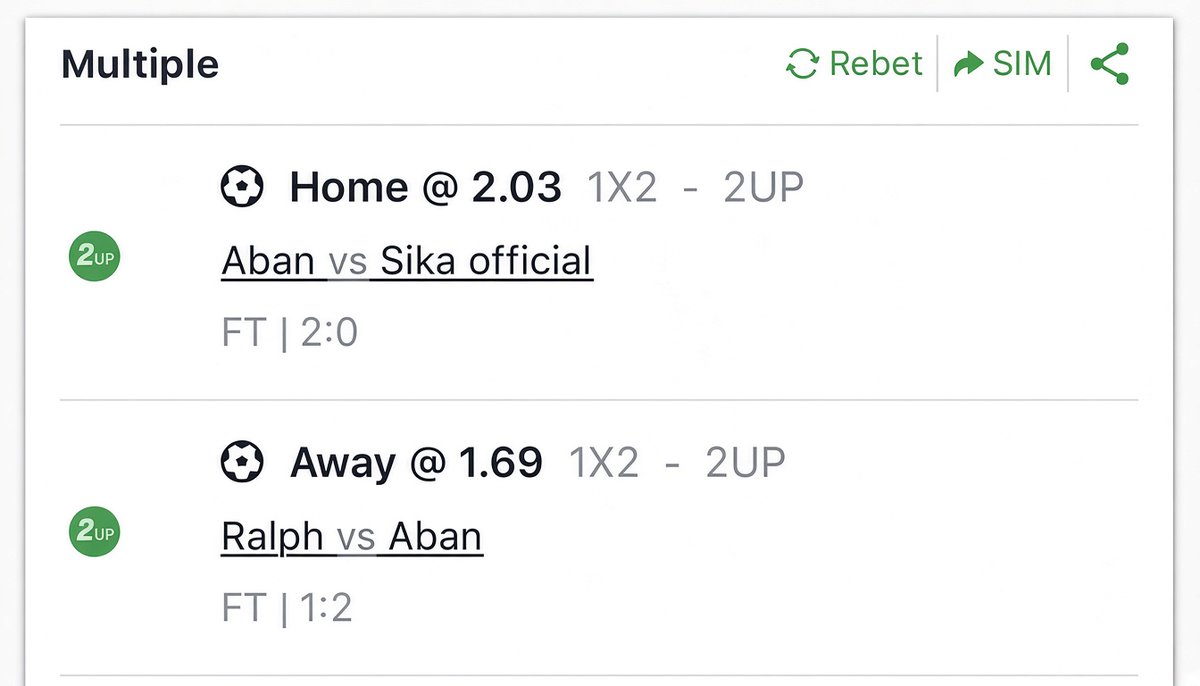Click the 1X2 market text in the Away bet row

coord(604,462)
